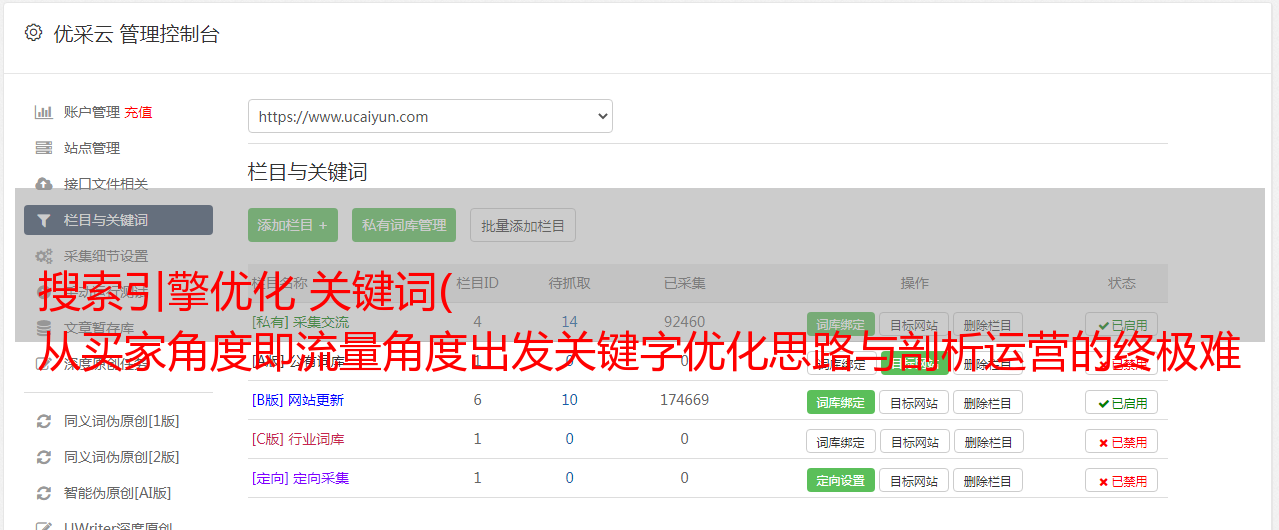Click 词库绑定 for the 网站更新 row

tap(841, 402)
